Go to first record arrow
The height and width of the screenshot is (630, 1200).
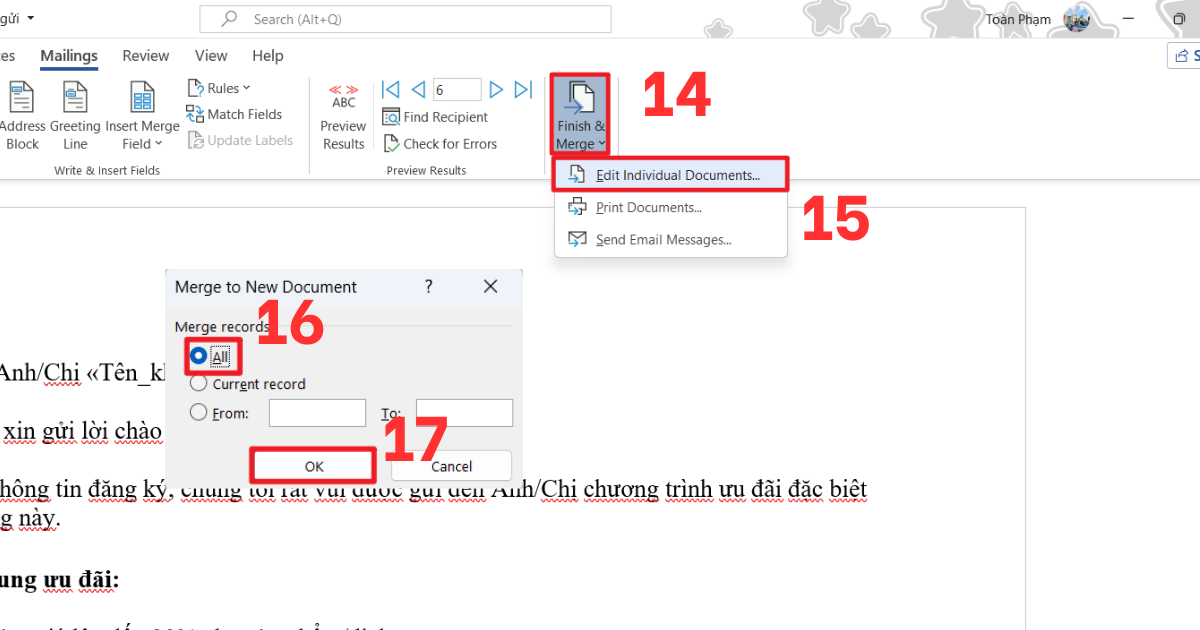point(391,90)
